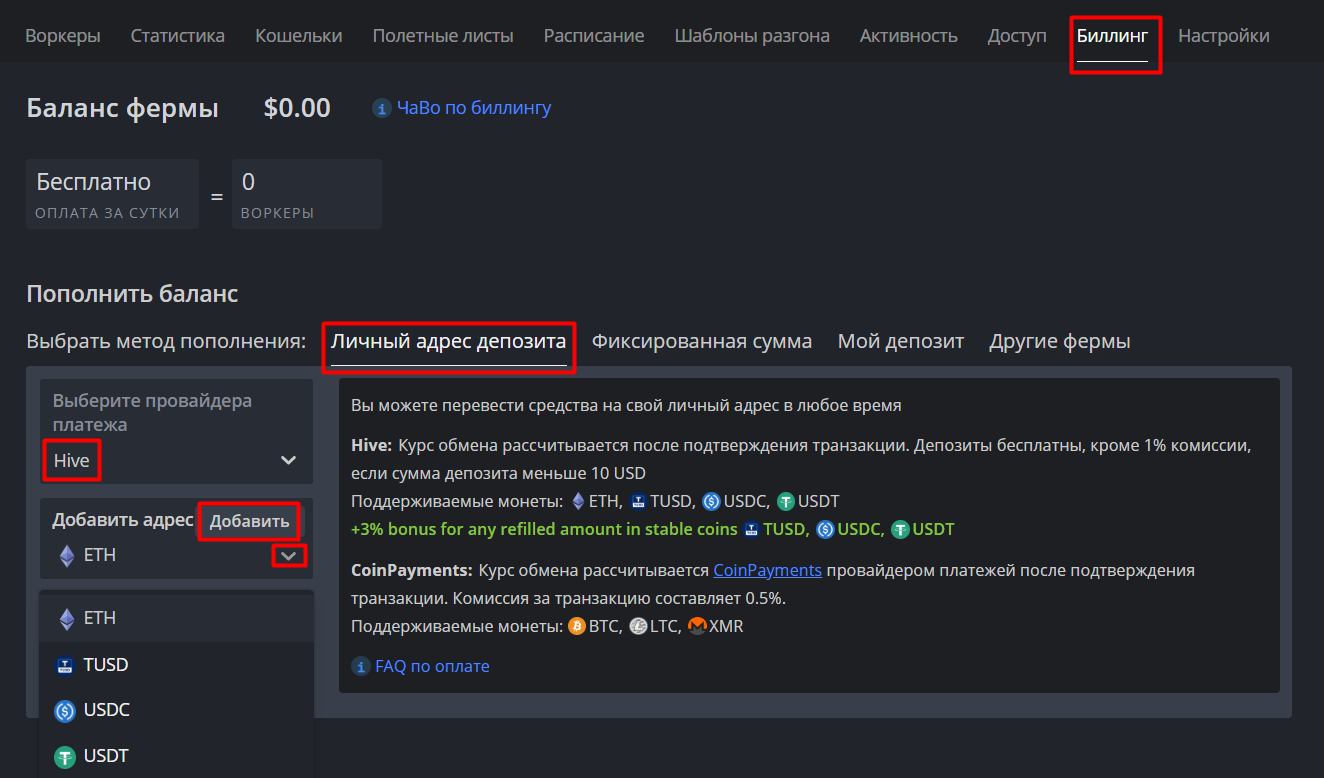
Task: Click the $0.00 balance value
Action: (x=297, y=108)
